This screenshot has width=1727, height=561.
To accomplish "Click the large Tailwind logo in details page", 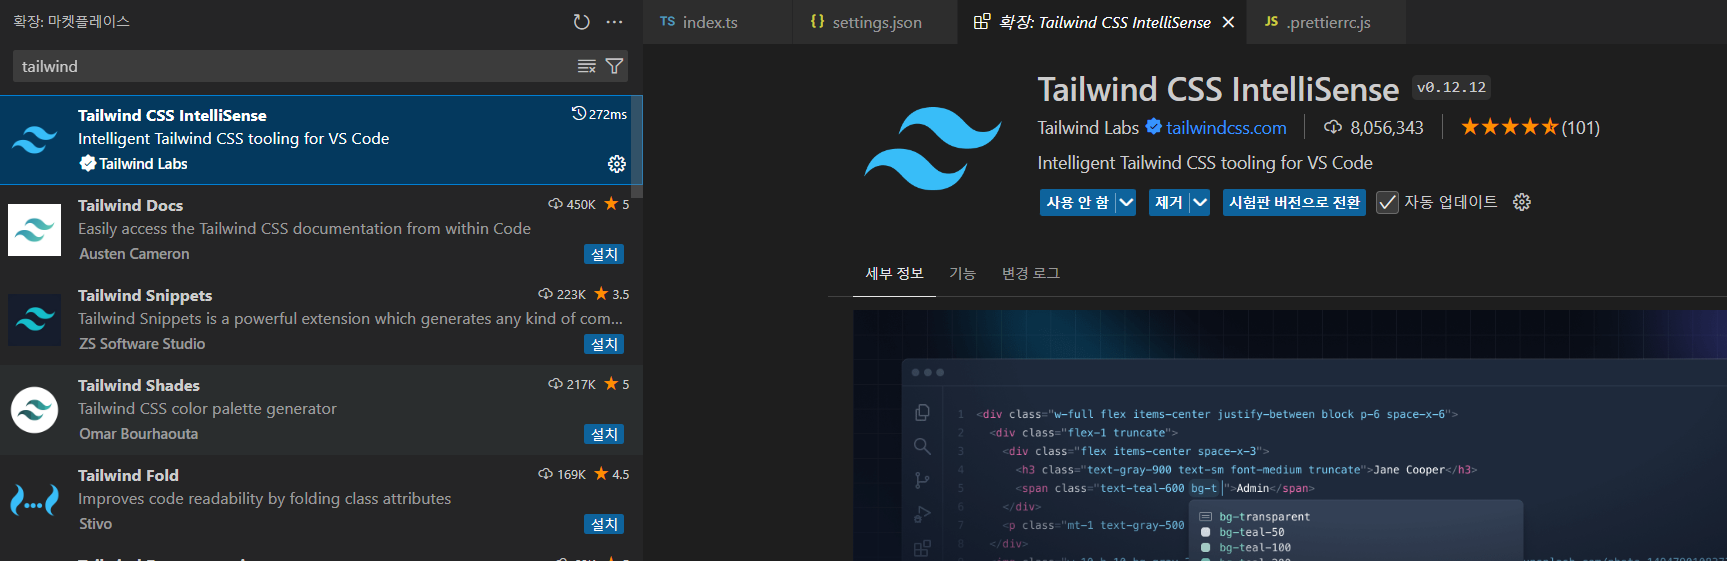I will pyautogui.click(x=933, y=148).
